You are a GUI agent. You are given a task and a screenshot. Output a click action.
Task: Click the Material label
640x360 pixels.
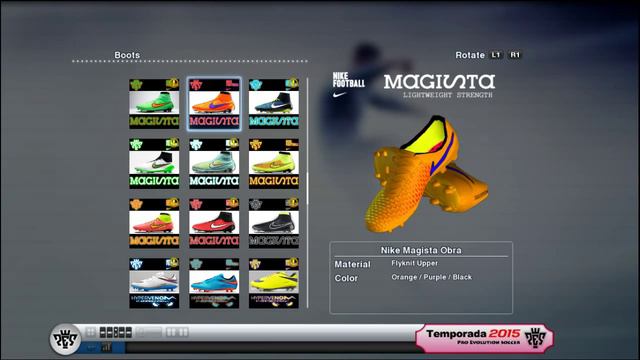click(352, 264)
